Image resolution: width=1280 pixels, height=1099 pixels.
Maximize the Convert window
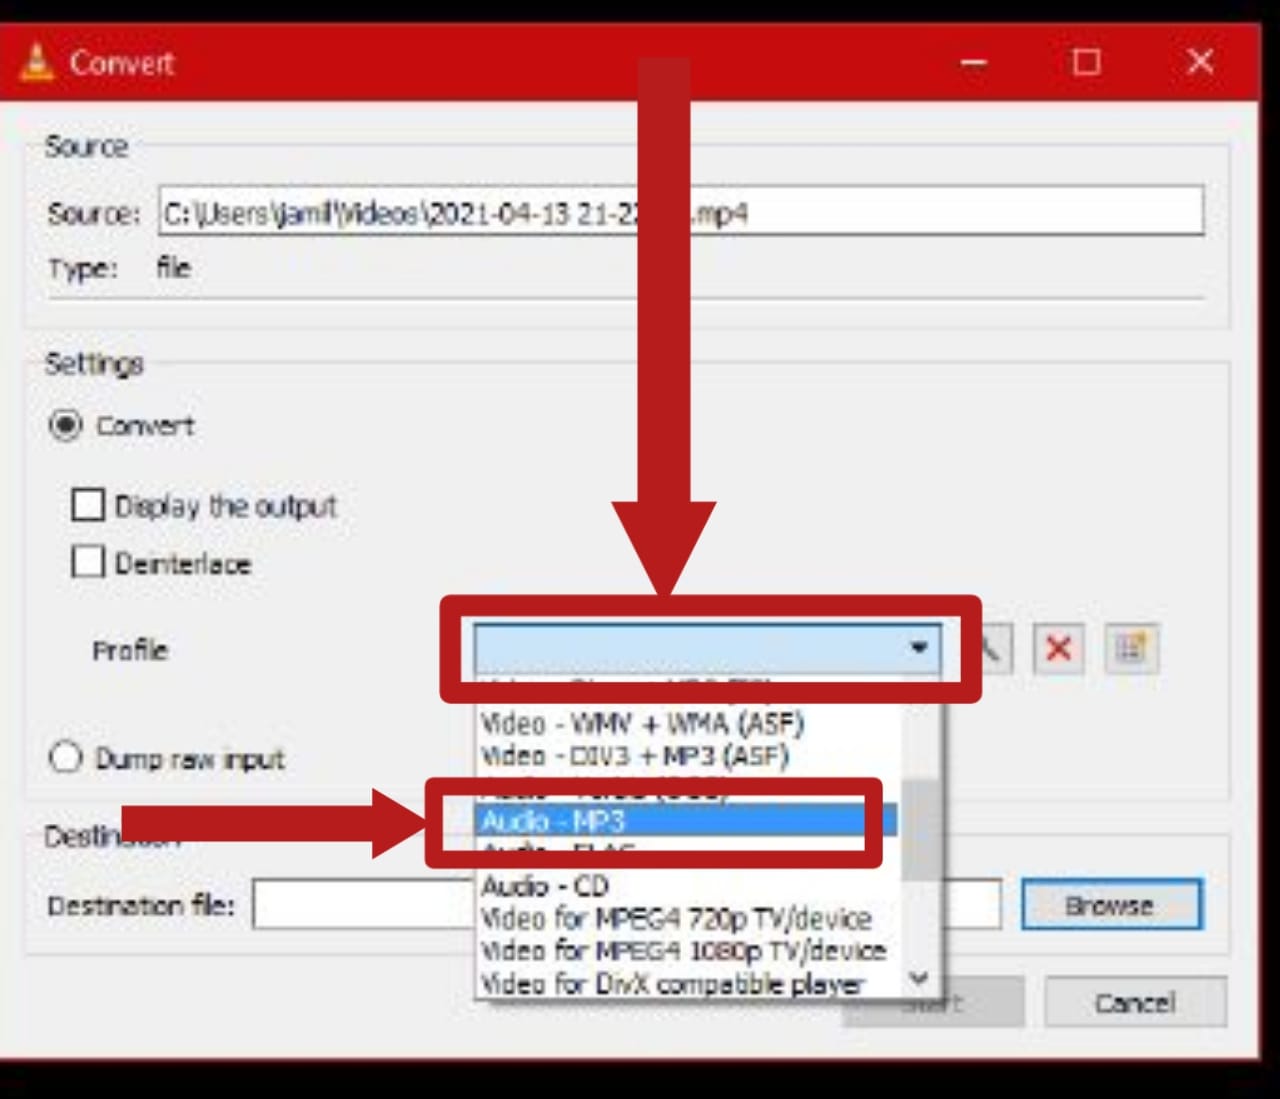click(x=1087, y=63)
